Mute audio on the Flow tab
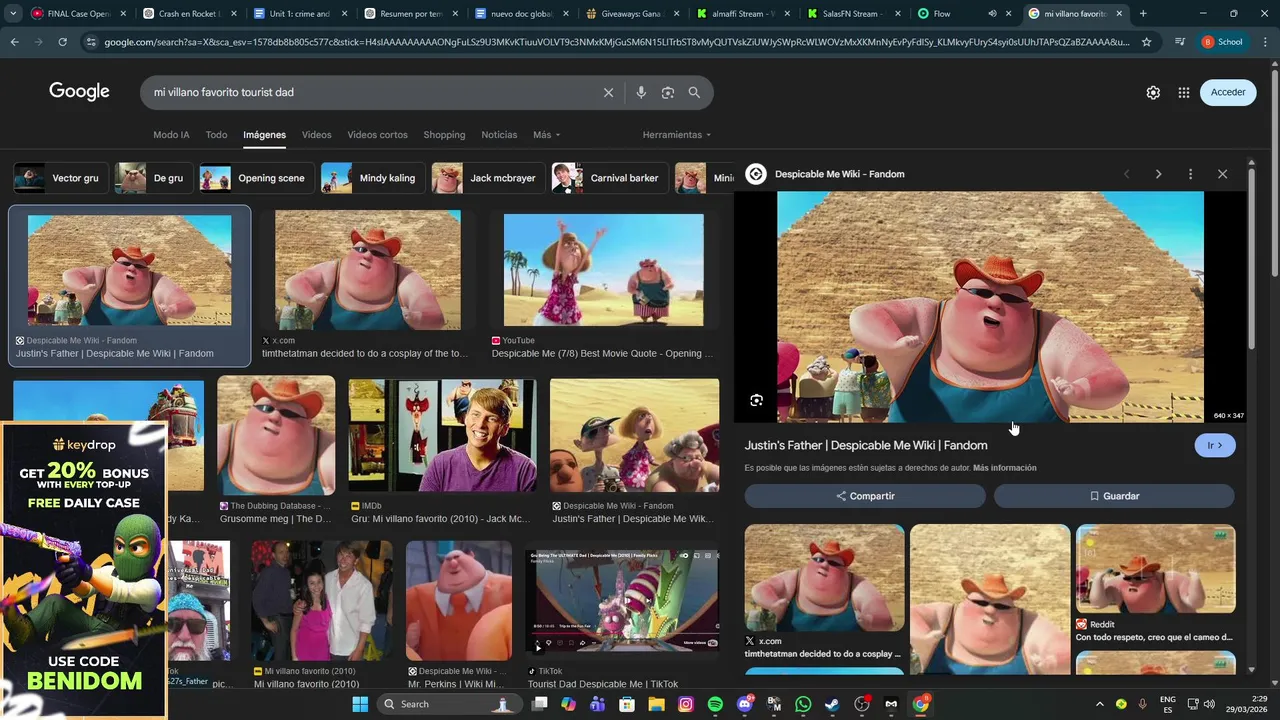The image size is (1280, 720). pyautogui.click(x=992, y=14)
